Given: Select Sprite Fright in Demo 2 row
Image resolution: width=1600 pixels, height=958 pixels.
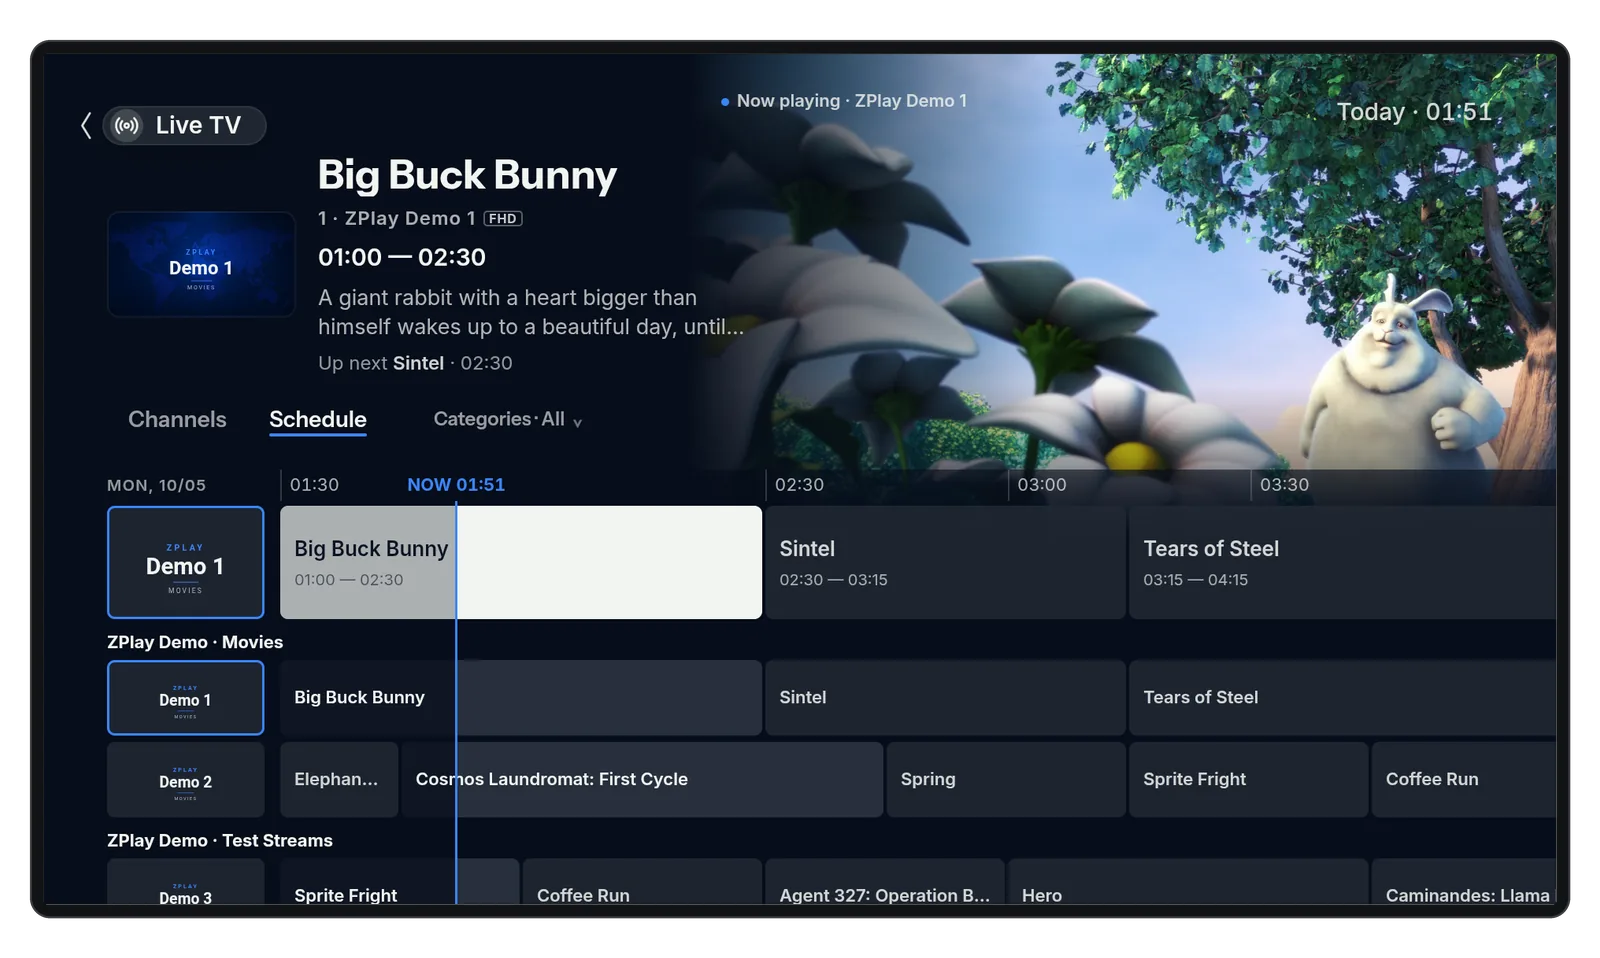Looking at the screenshot, I should click(1249, 779).
